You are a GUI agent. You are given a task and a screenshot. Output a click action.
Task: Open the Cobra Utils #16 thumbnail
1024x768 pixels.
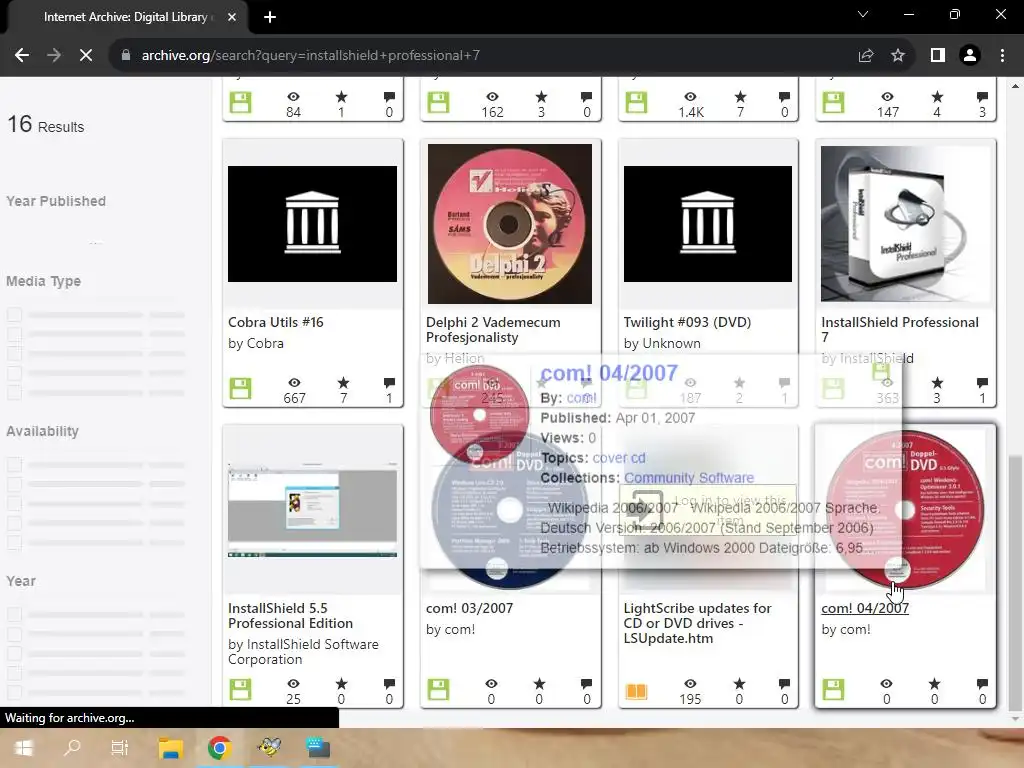pyautogui.click(x=312, y=224)
